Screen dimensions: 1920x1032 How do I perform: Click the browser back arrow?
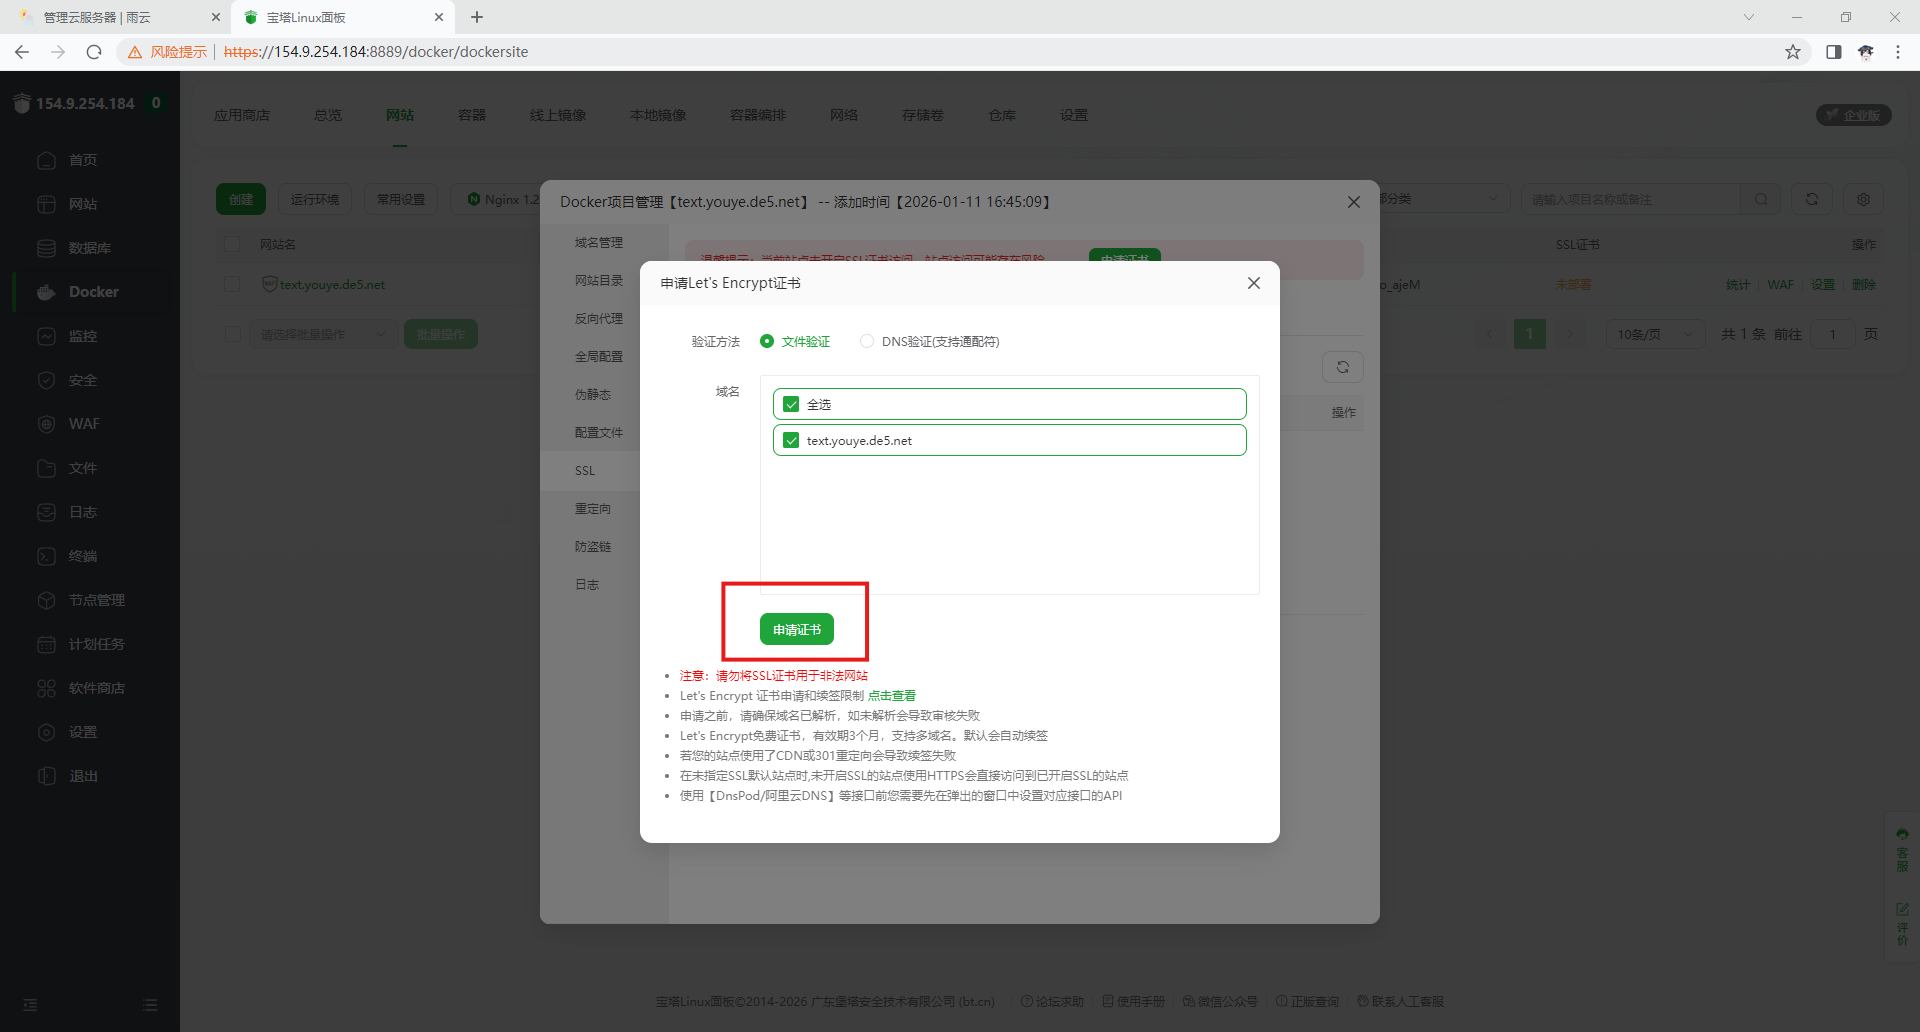[x=22, y=52]
